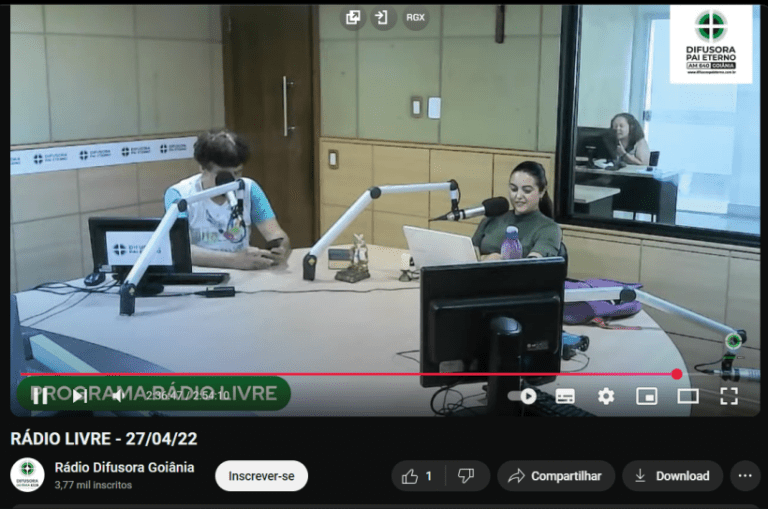This screenshot has width=768, height=509.
Task: Activate miniplayer mode
Action: point(647,396)
